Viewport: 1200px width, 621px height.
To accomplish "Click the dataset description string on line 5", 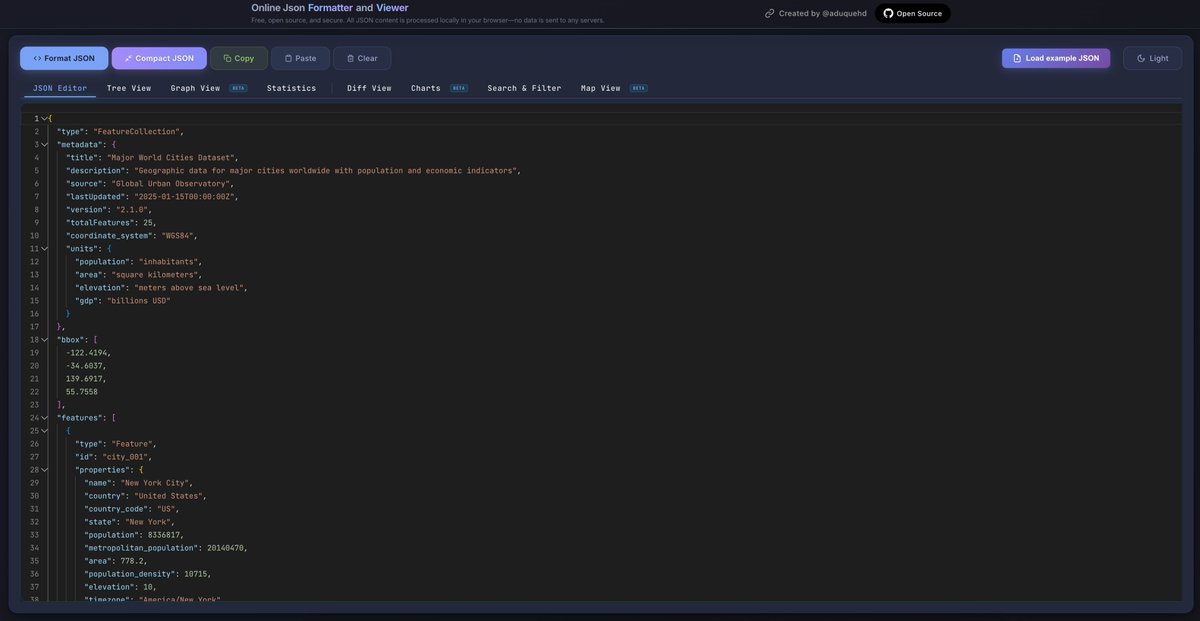I will coord(326,171).
